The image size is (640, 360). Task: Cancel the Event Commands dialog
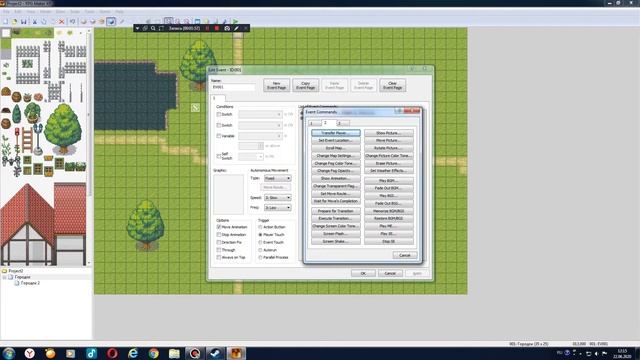(x=404, y=255)
